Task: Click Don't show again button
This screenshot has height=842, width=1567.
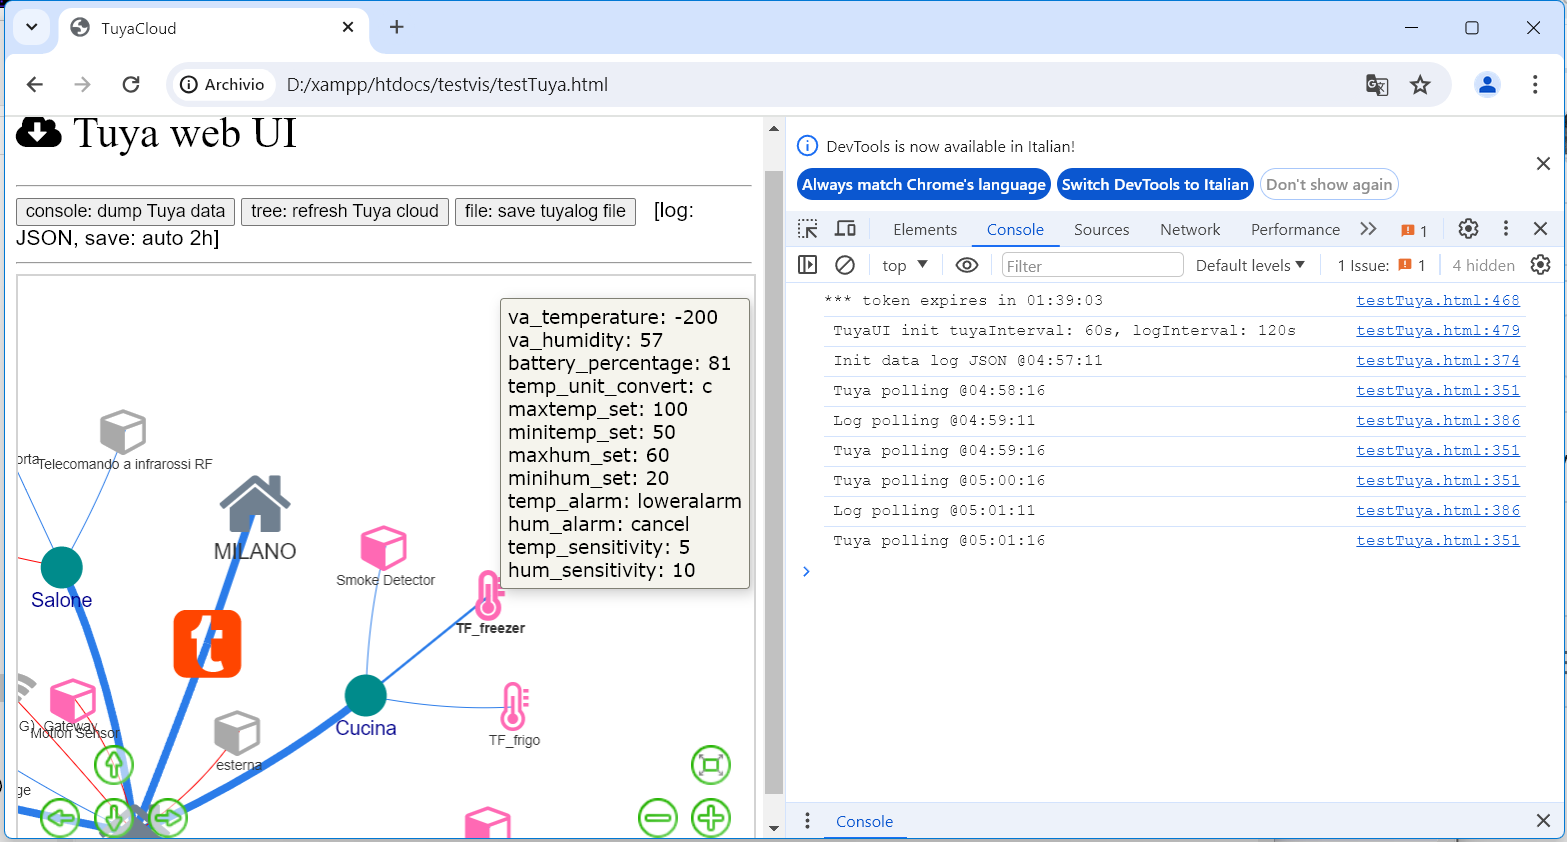Action: [1329, 184]
